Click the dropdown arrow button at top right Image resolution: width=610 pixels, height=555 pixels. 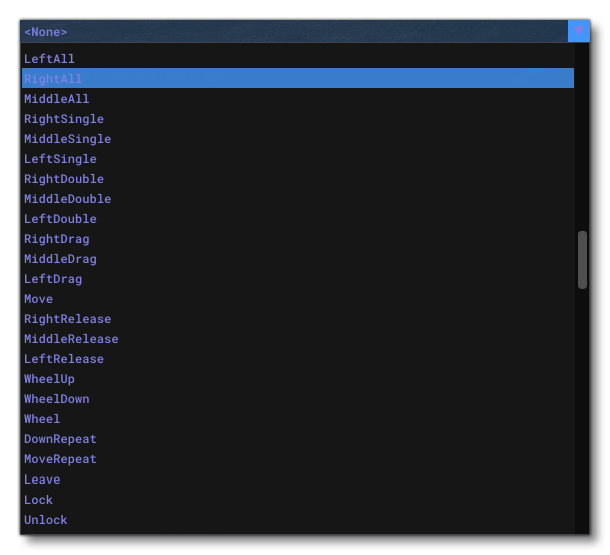click(x=578, y=32)
